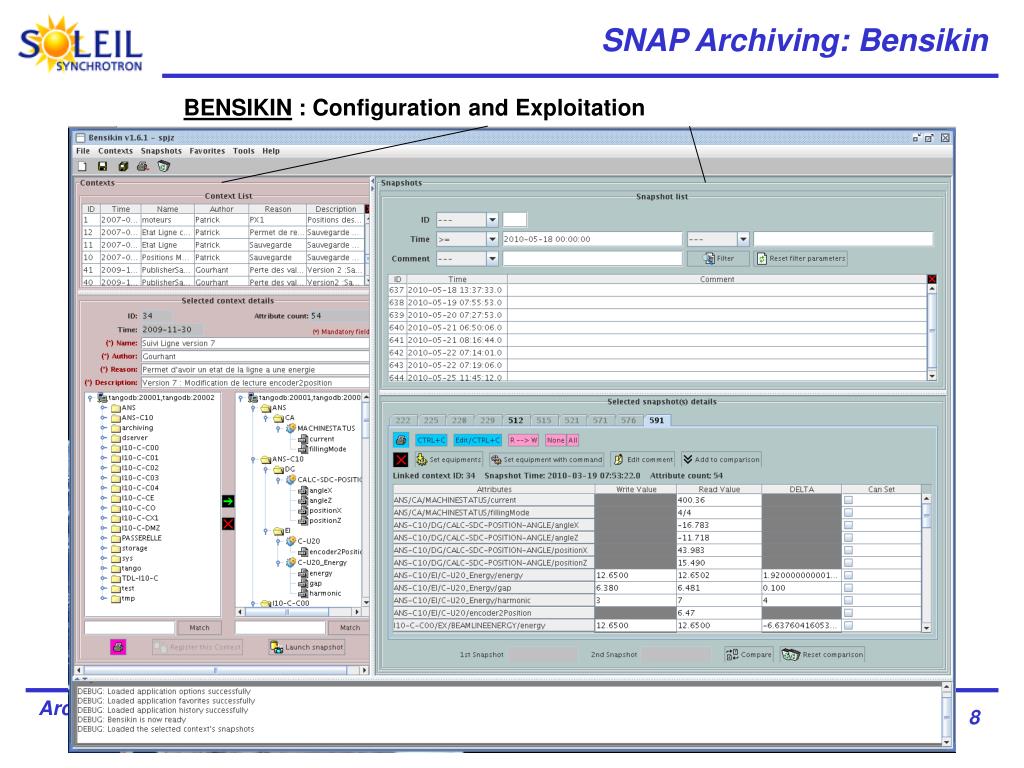
Task: Expand the ANS-C10 node in left tree
Action: (103, 418)
